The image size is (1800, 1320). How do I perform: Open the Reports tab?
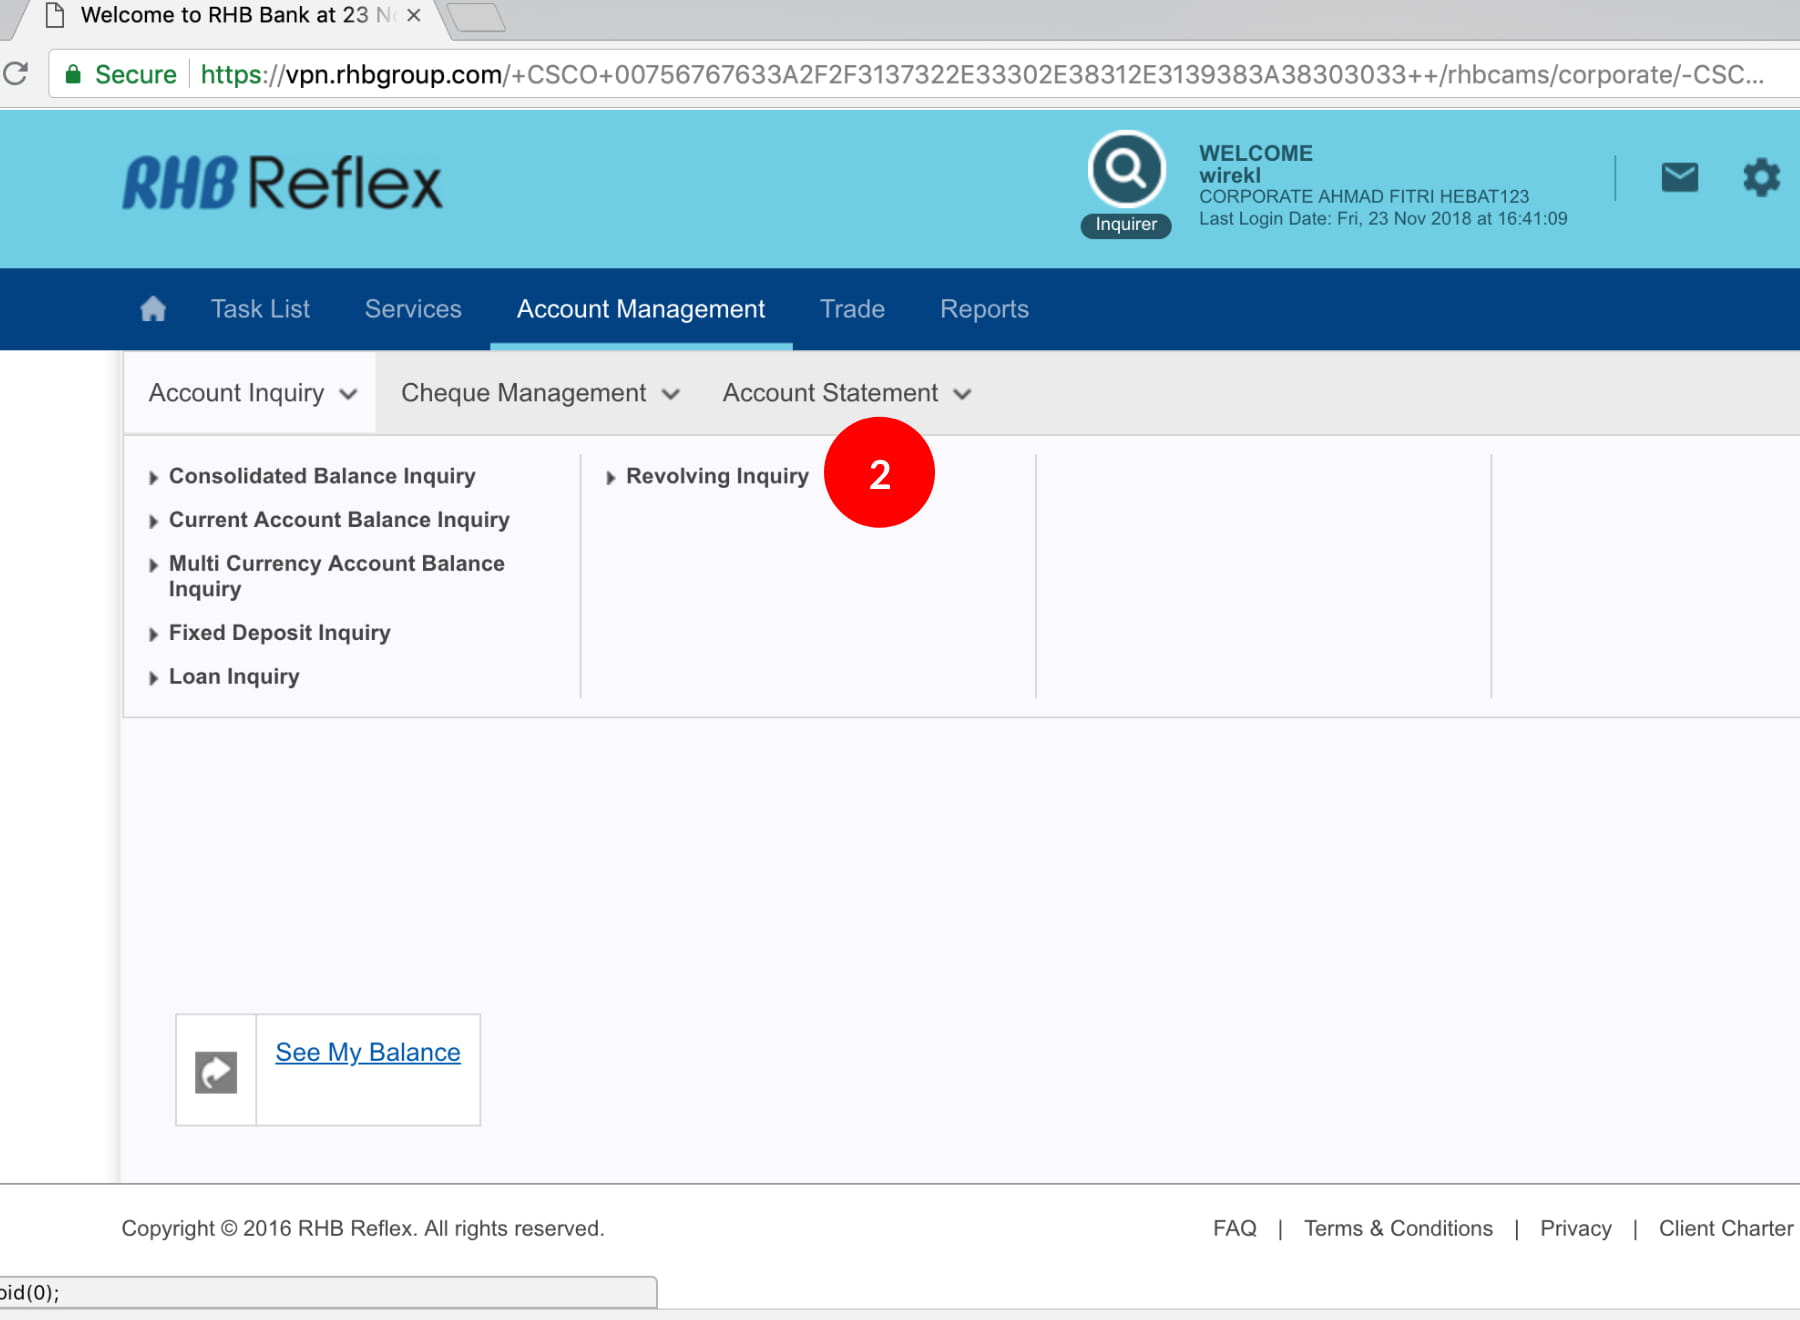tap(984, 309)
